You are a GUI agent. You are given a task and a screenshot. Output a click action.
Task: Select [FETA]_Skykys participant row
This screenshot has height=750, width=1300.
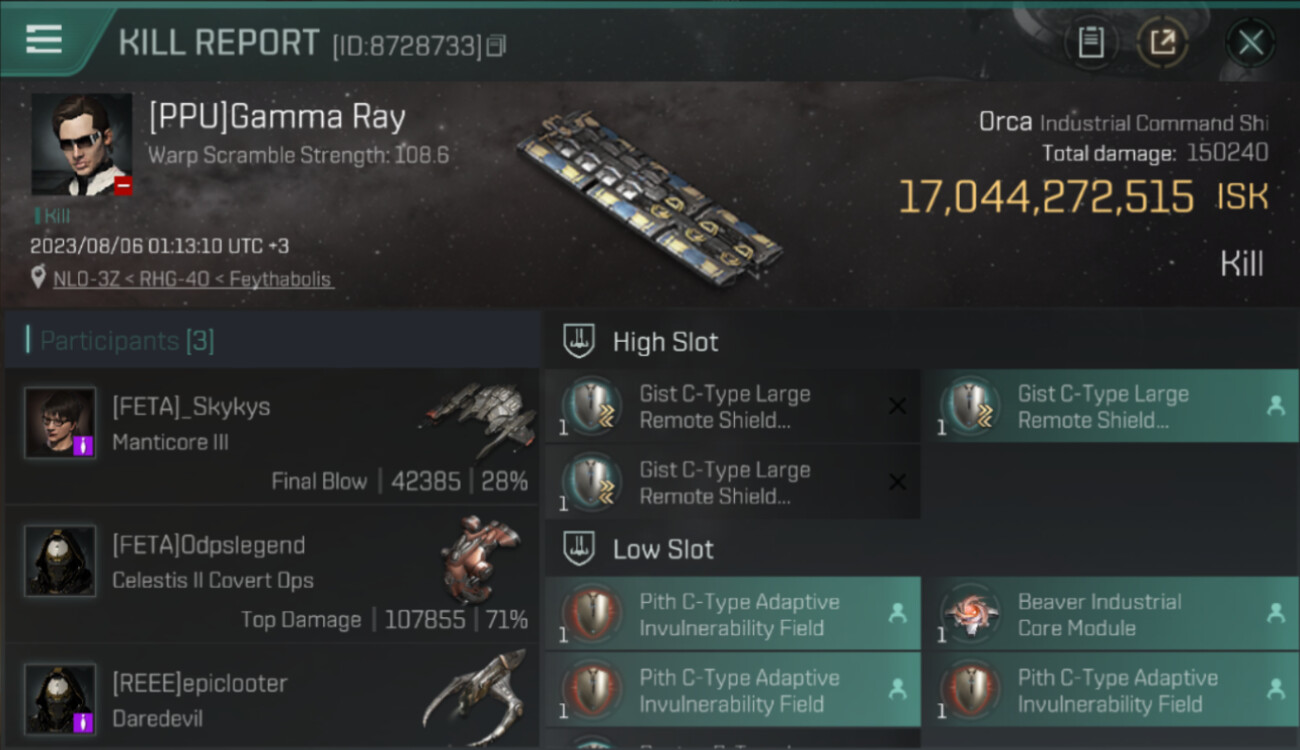point(272,436)
